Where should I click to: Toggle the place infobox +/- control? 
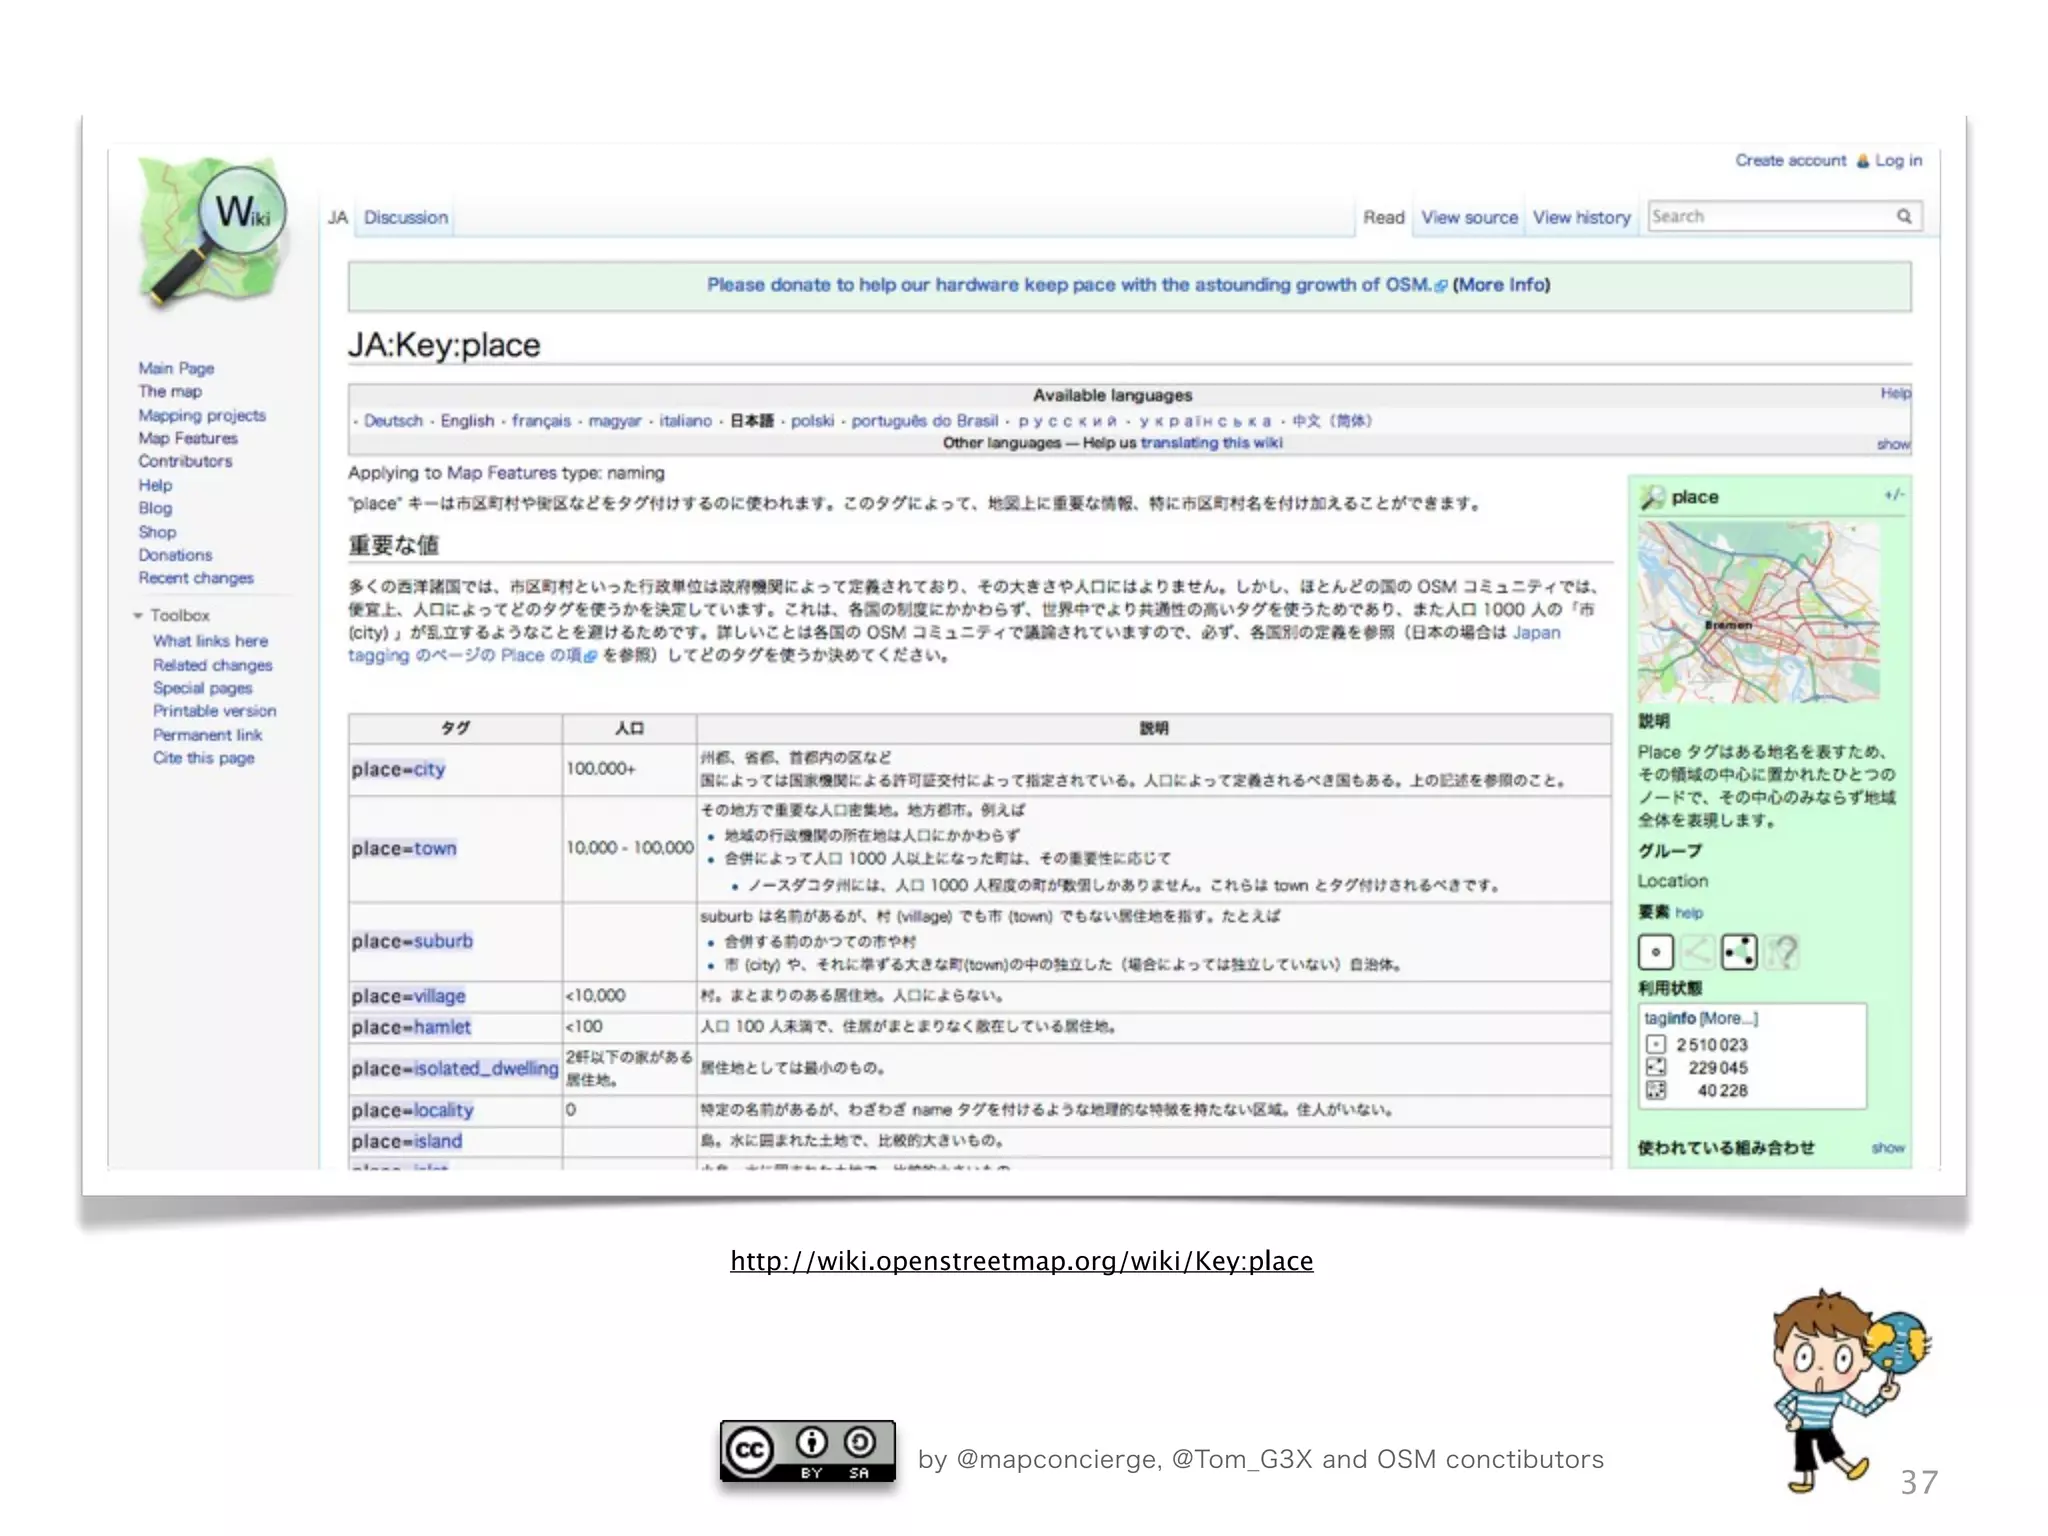[x=1894, y=495]
